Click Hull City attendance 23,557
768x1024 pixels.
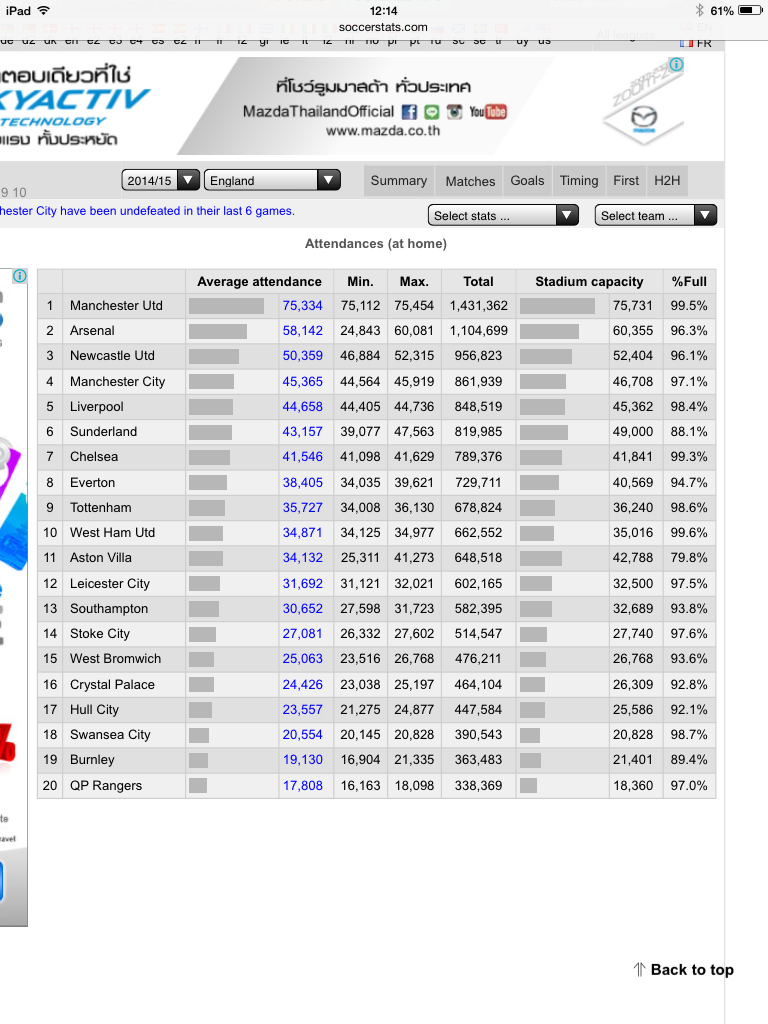coord(302,709)
